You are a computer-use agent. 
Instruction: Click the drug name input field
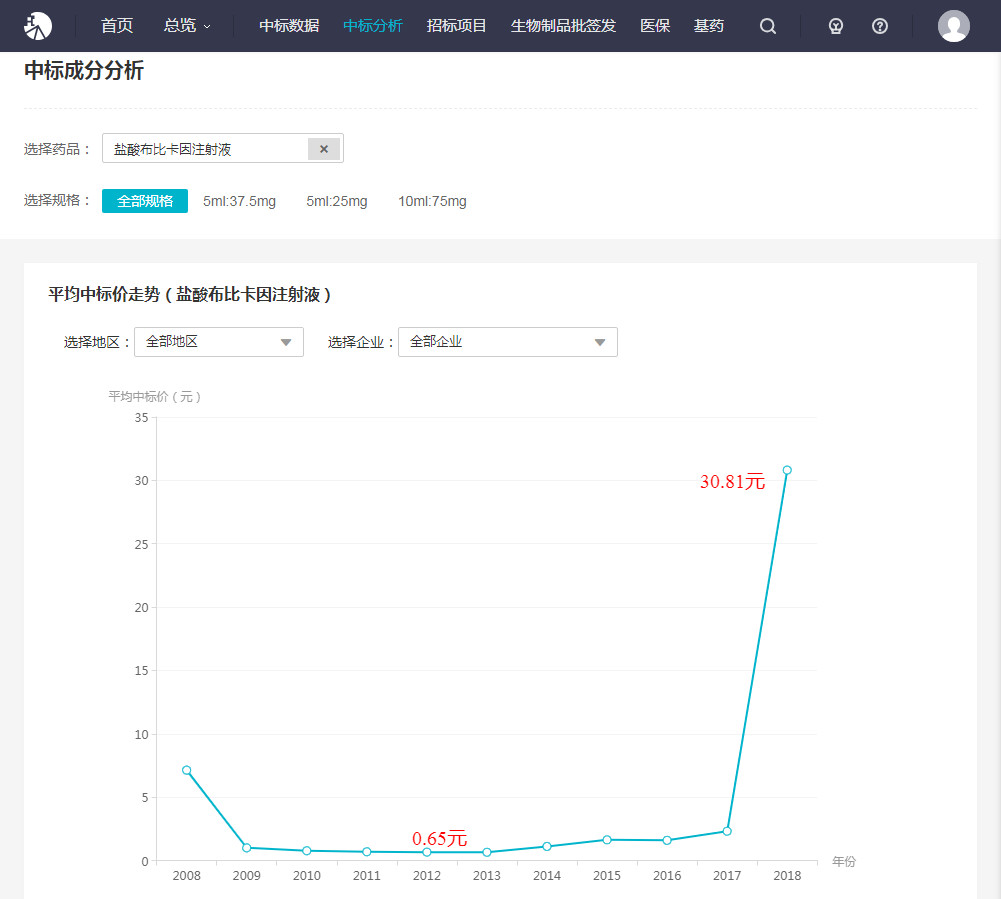tap(205, 149)
